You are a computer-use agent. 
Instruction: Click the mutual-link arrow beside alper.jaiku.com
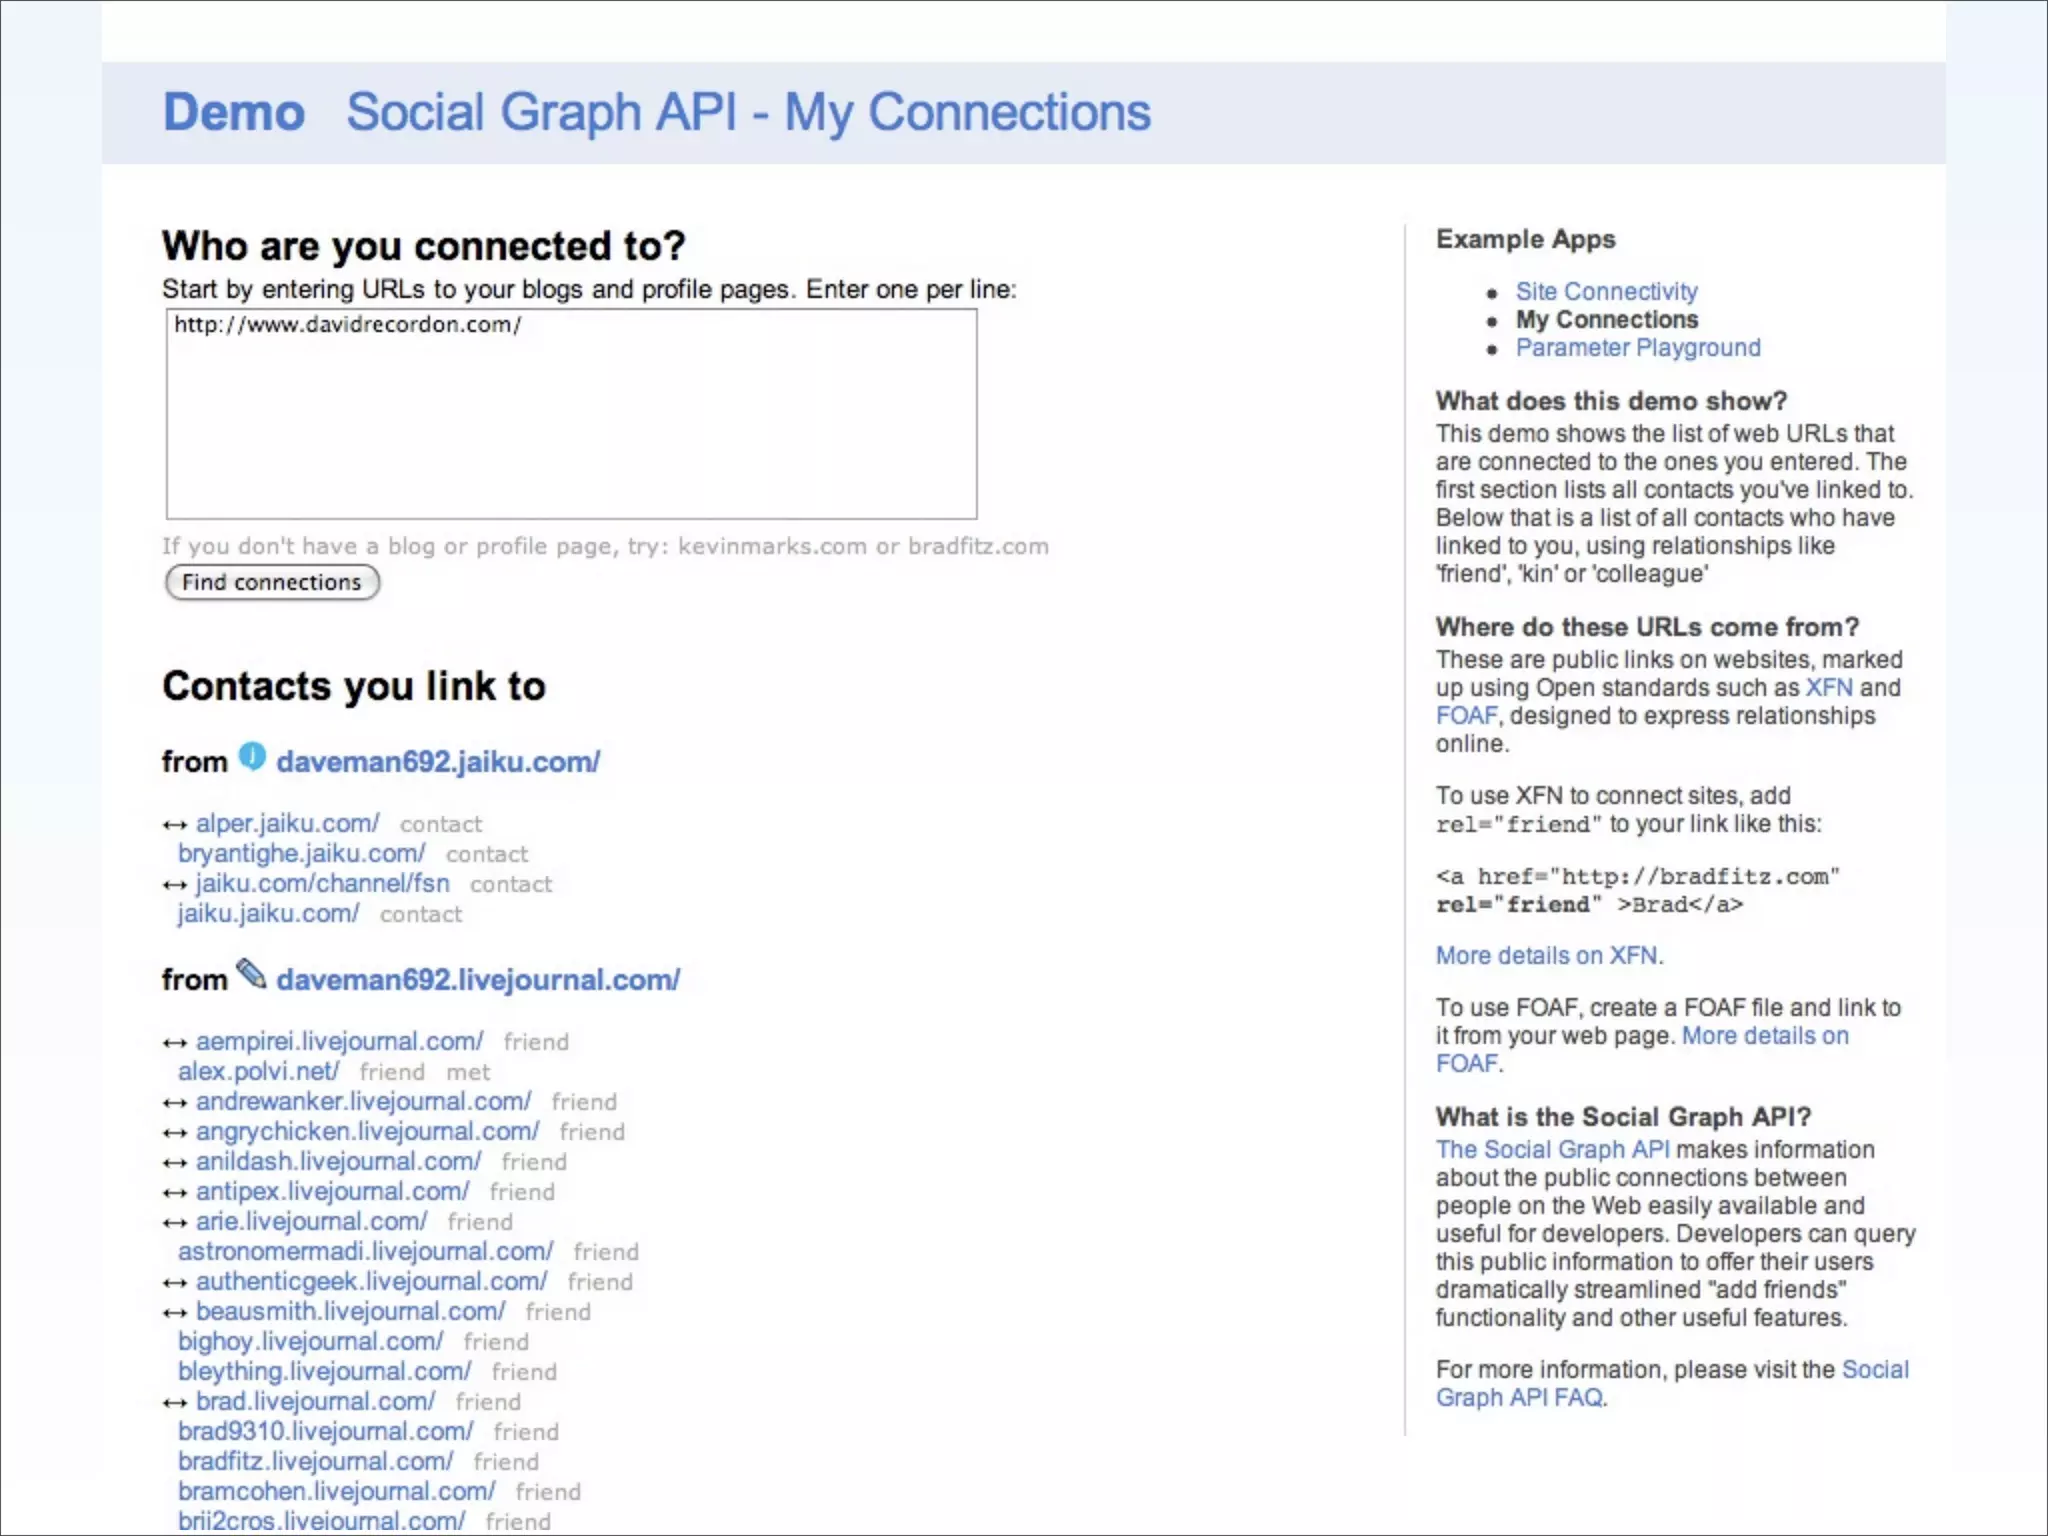pos(175,825)
